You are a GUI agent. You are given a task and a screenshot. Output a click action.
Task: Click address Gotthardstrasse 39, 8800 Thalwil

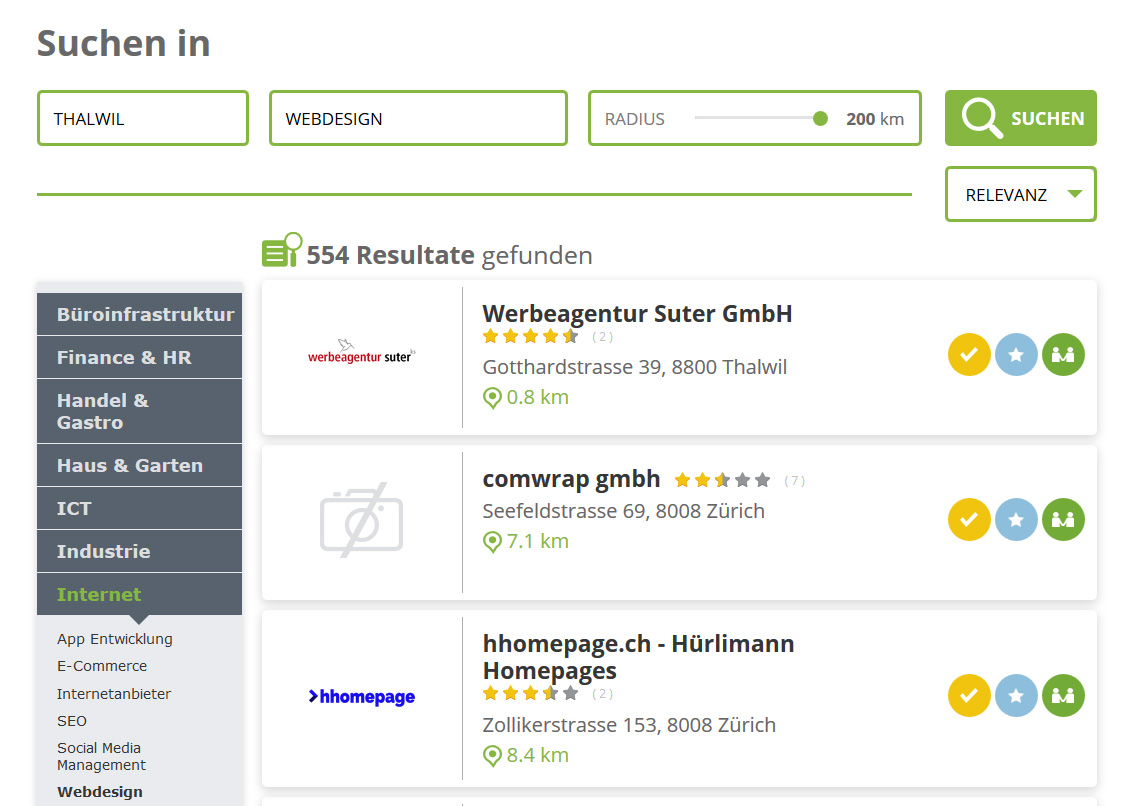635,367
